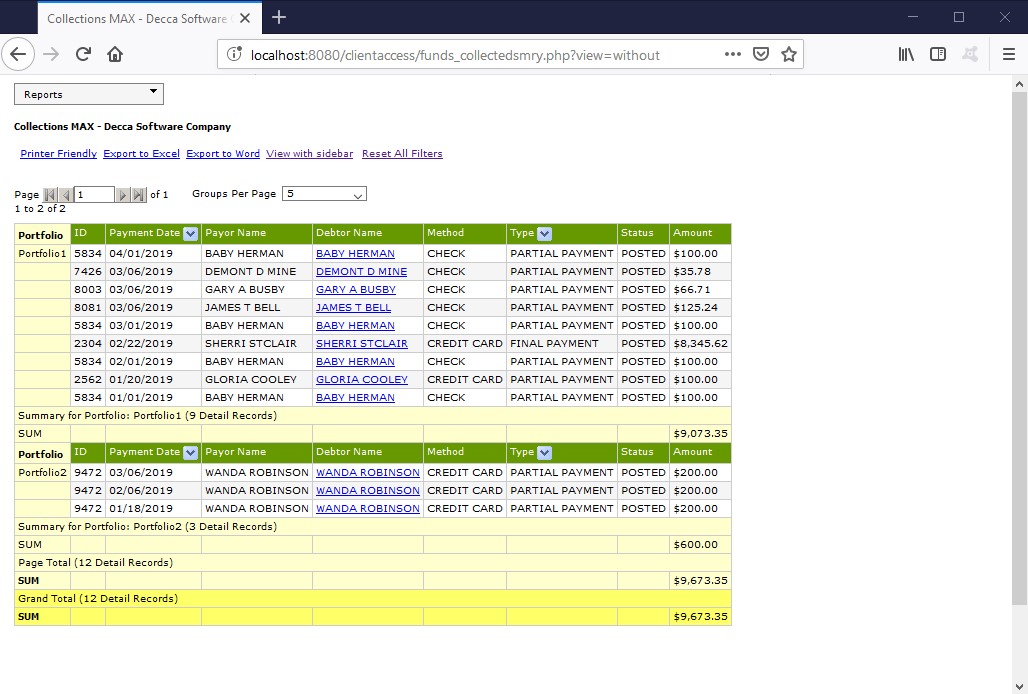Export the report to Excel

pos(141,153)
